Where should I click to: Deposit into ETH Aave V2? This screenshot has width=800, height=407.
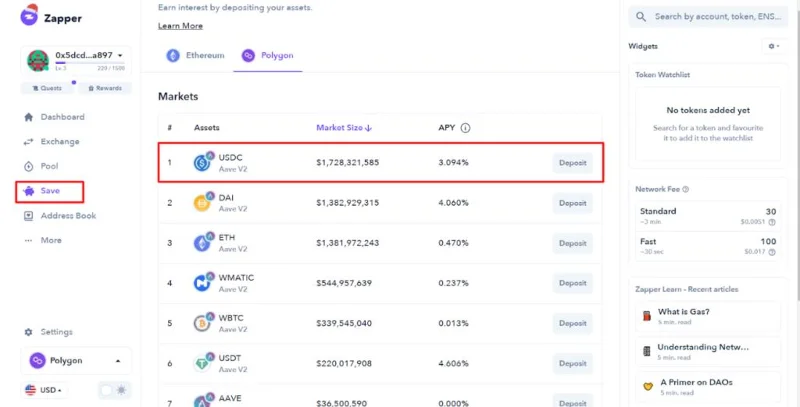(x=572, y=243)
